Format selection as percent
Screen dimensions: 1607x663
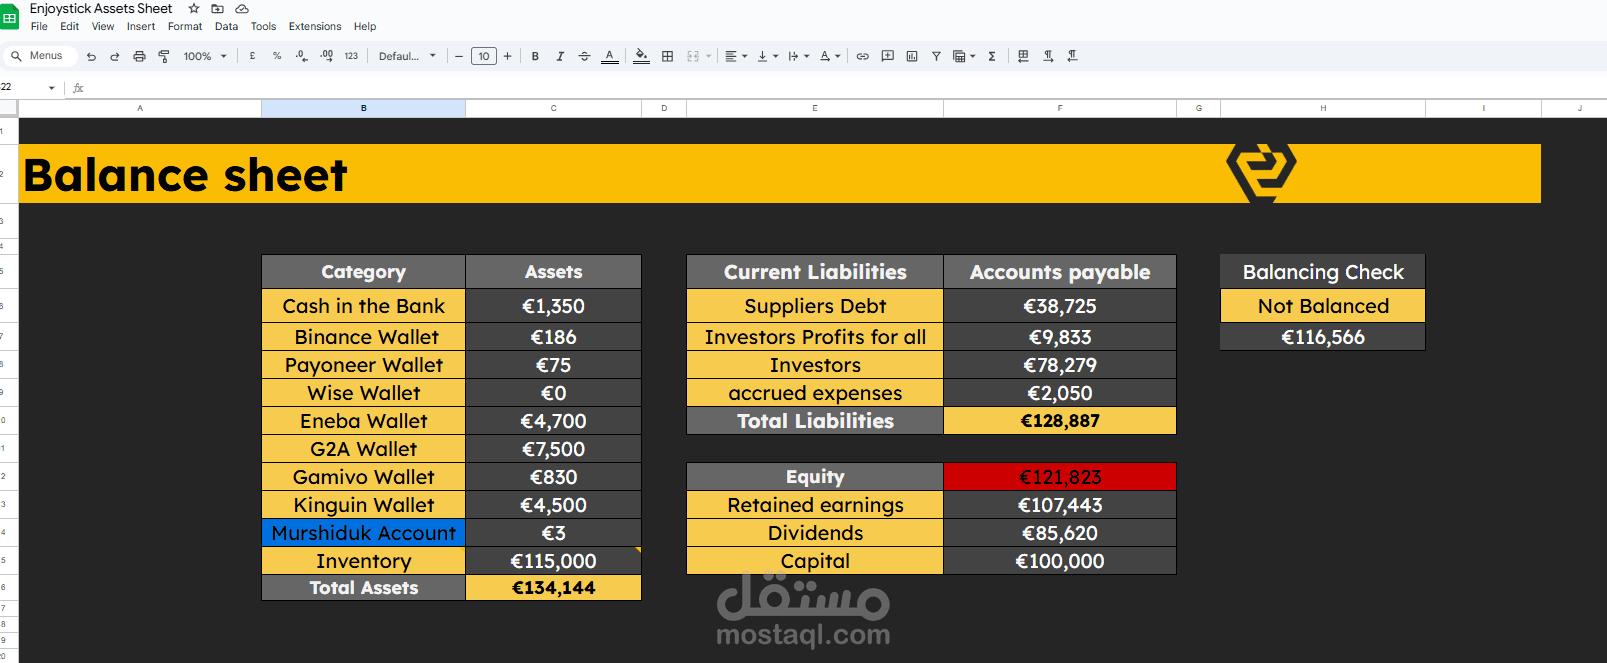(x=277, y=56)
